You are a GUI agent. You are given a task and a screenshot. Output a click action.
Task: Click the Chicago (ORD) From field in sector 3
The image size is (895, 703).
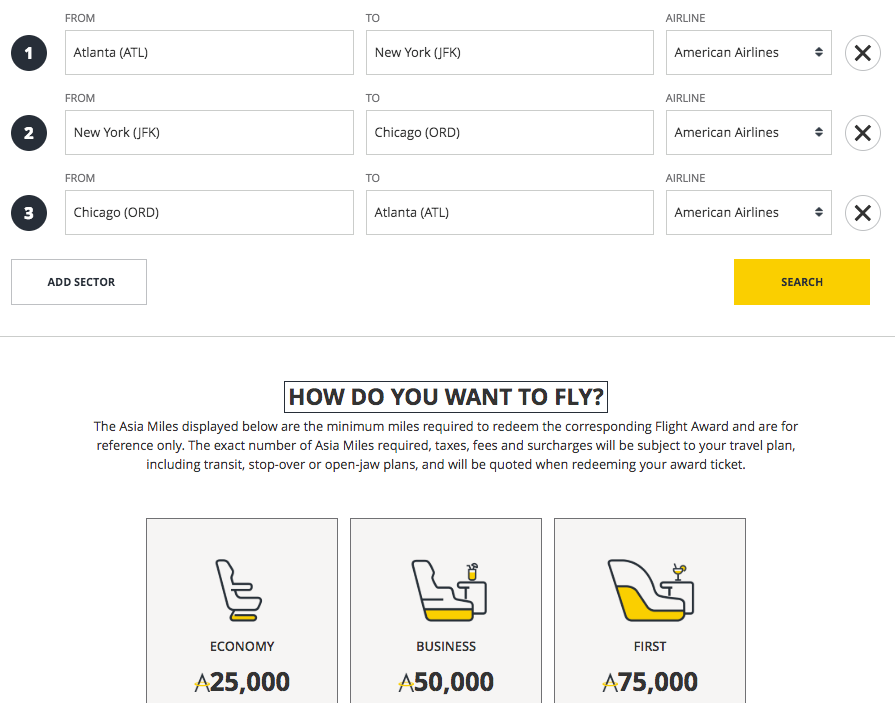209,213
